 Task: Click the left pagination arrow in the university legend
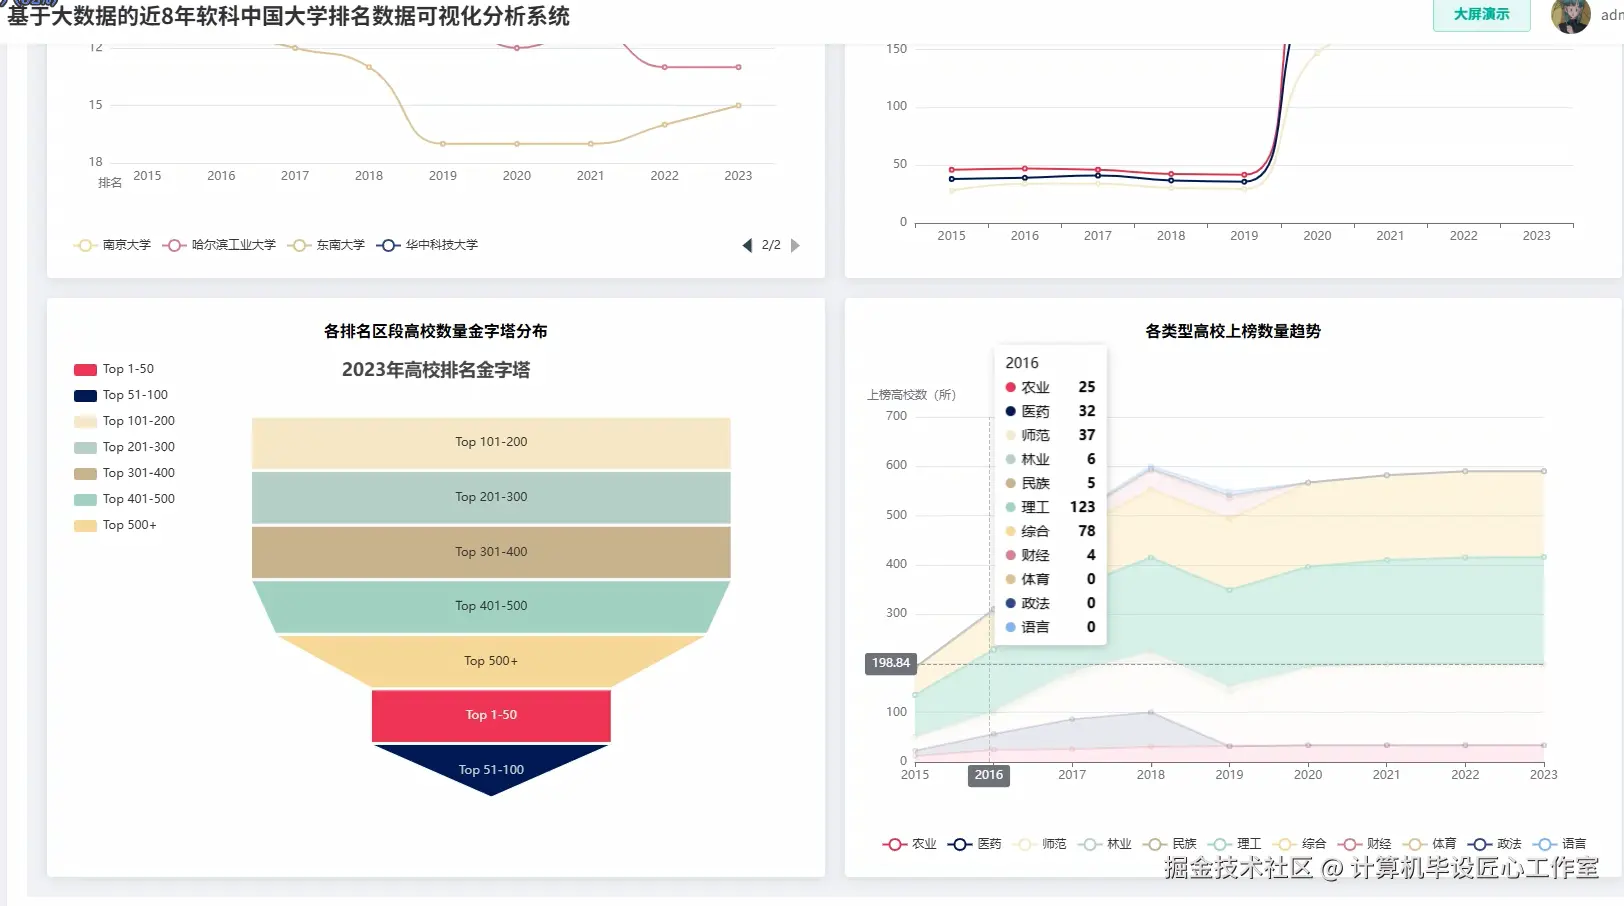click(747, 245)
